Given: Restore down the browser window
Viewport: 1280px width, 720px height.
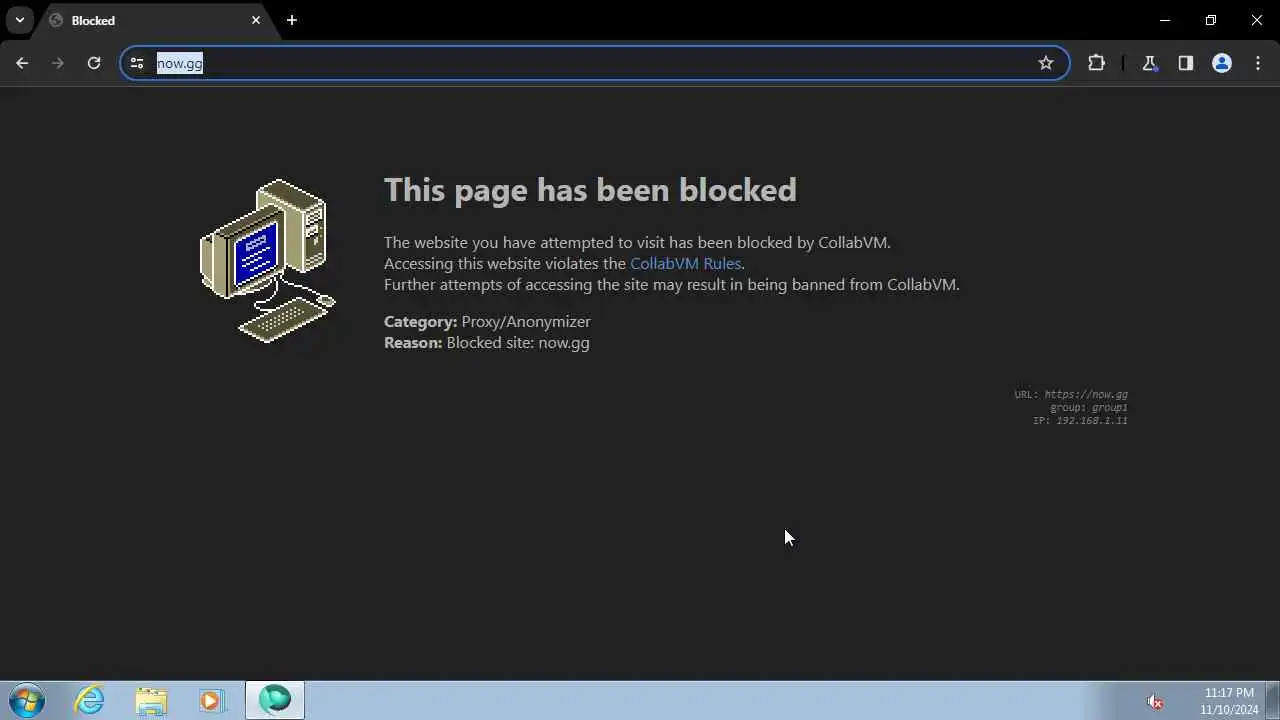Looking at the screenshot, I should click(1211, 20).
